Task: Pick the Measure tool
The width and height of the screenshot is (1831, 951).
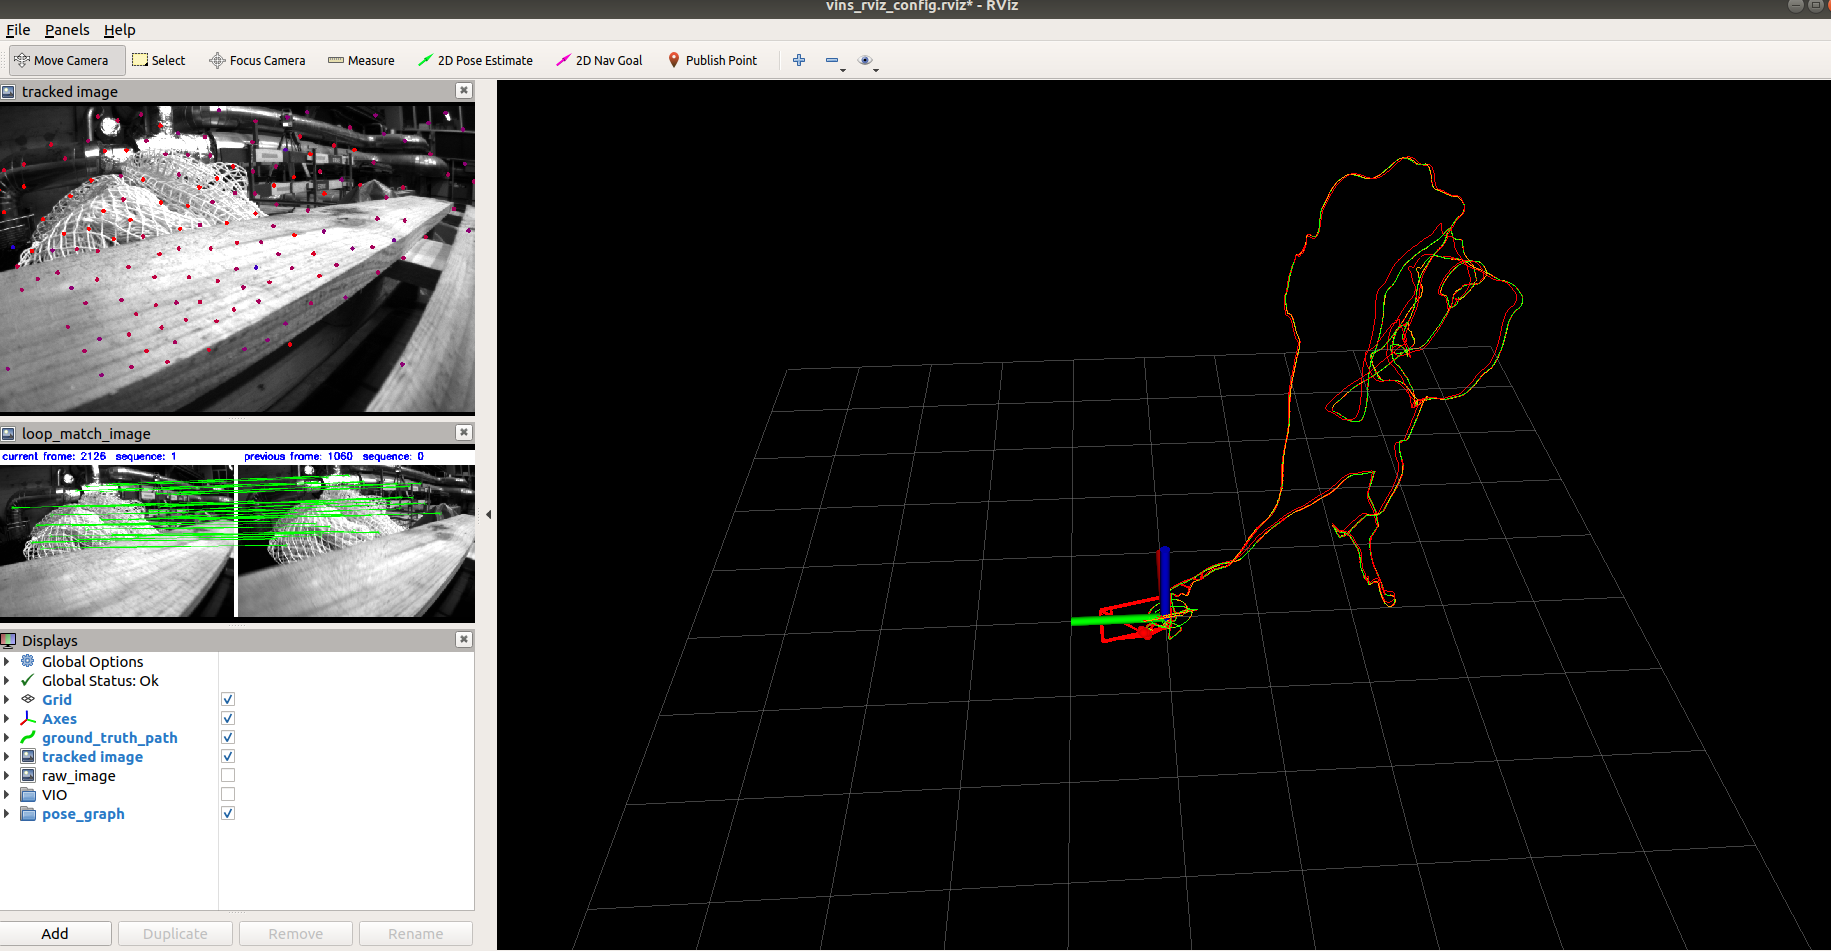Action: (x=361, y=60)
